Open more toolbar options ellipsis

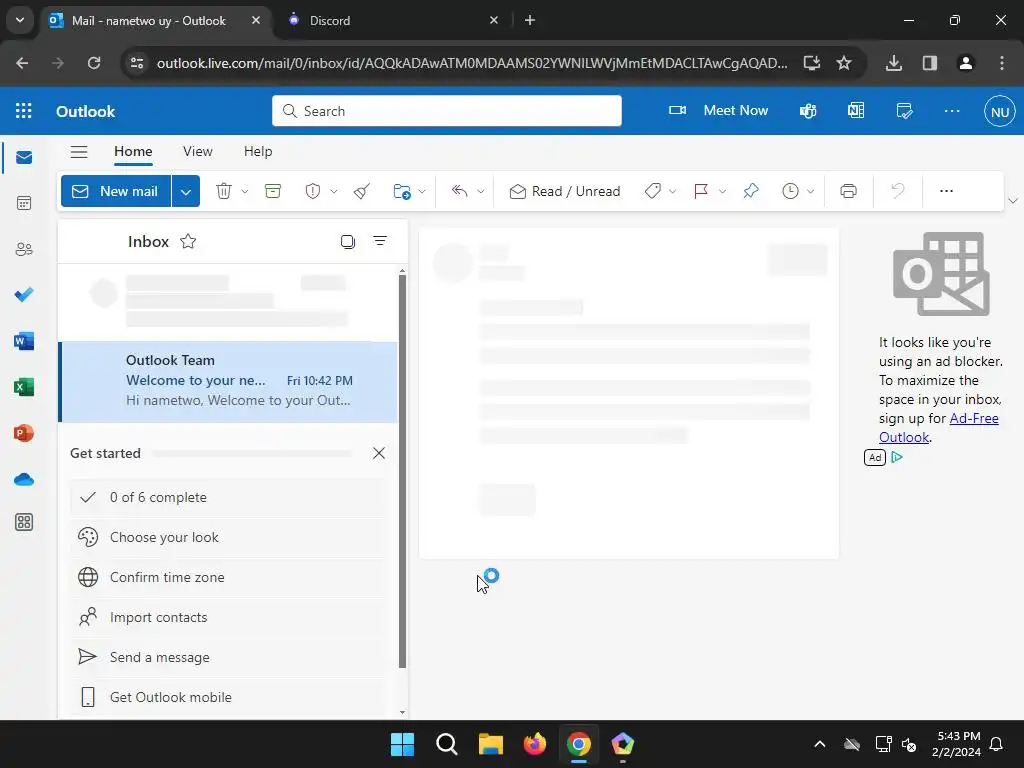pos(946,191)
